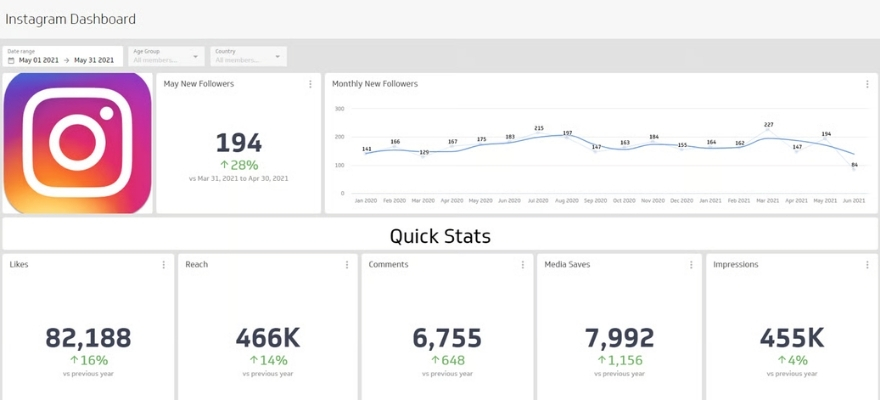The width and height of the screenshot is (880, 400).
Task: Click the 466K Reach value
Action: pos(268,338)
